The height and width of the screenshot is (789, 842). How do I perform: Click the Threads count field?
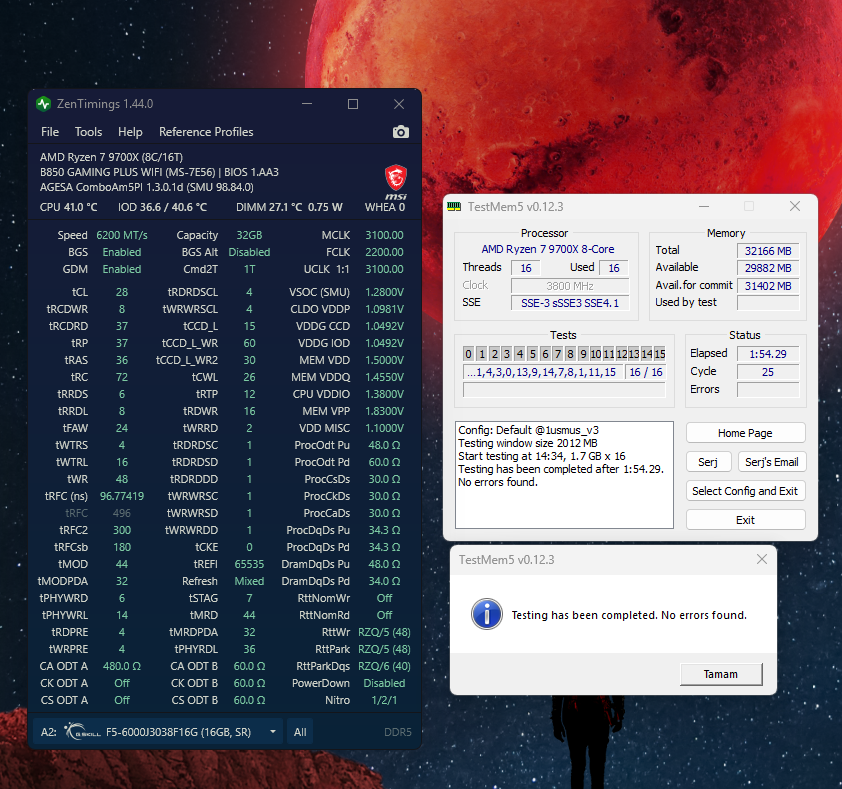(x=526, y=268)
